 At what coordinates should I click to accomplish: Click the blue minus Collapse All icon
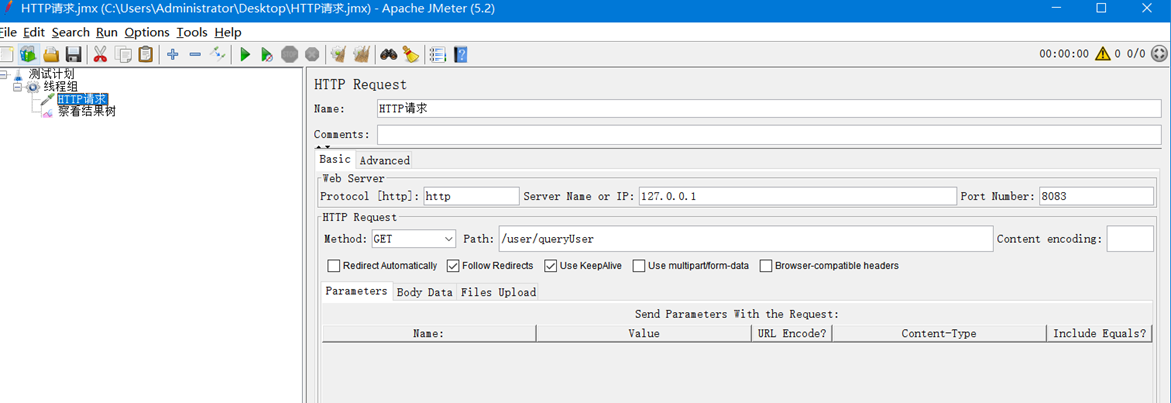(x=195, y=54)
